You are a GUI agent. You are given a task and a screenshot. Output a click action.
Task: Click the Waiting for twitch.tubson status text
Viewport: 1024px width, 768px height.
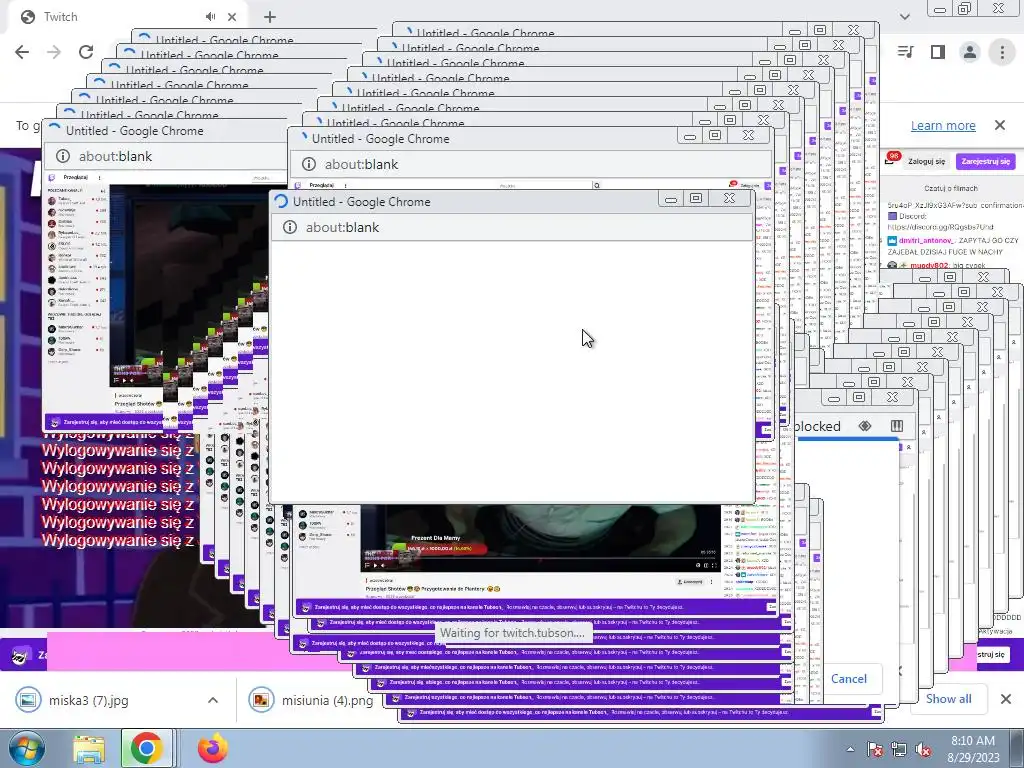click(512, 633)
